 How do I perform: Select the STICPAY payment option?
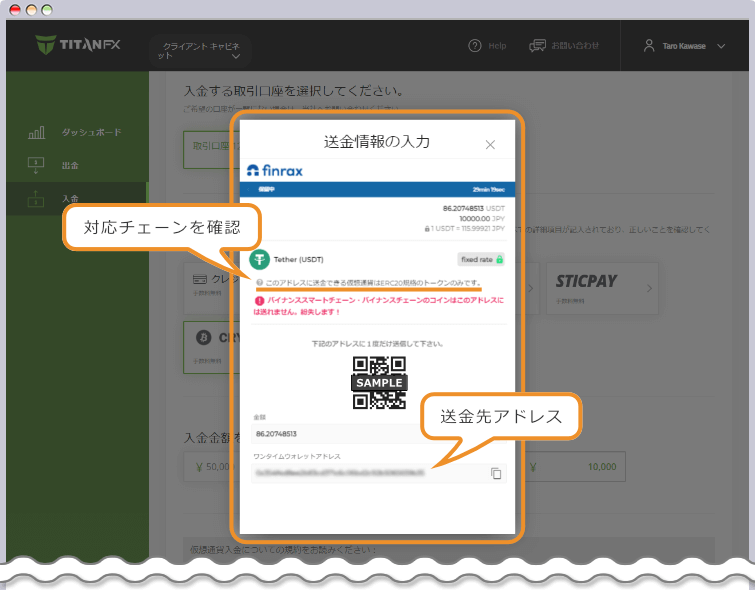point(602,288)
